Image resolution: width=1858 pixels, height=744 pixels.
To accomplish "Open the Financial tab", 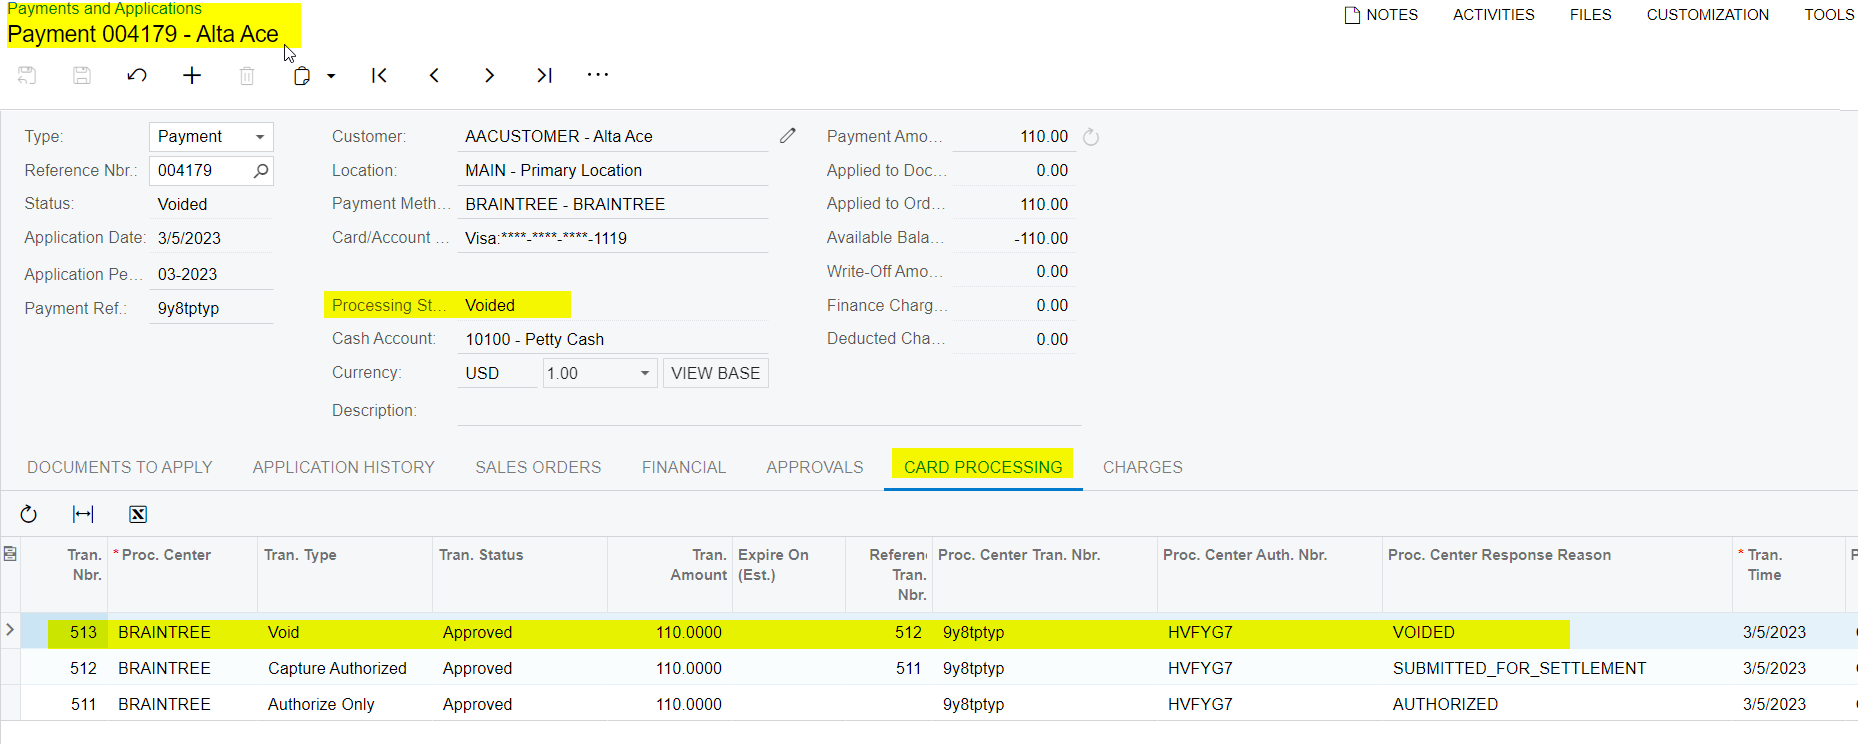I will click(x=684, y=467).
